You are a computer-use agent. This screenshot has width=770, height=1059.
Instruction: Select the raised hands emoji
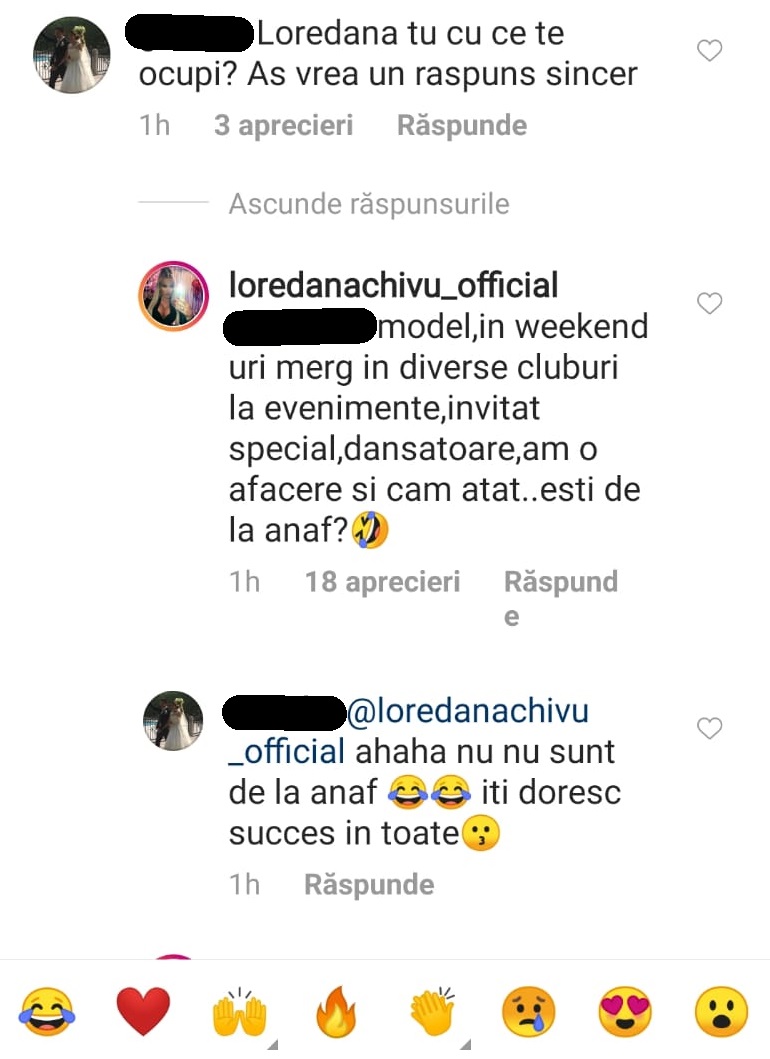(239, 1014)
